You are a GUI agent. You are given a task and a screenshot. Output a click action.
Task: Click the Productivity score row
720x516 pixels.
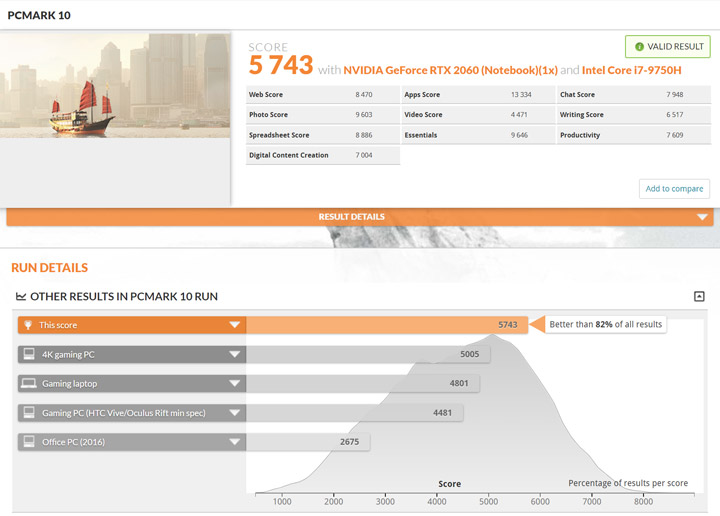coord(634,135)
